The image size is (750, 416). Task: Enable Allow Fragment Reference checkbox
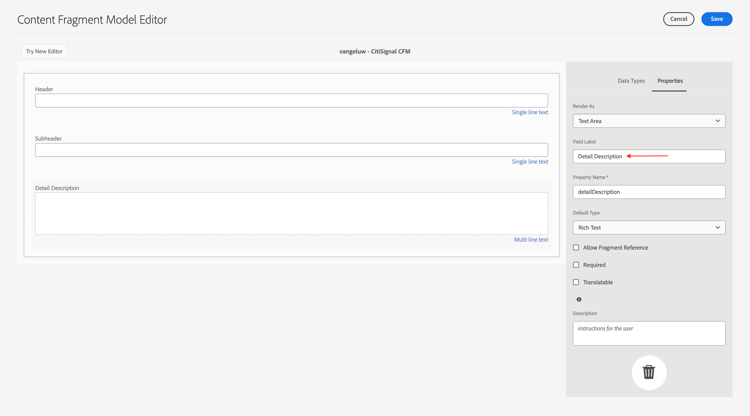tap(576, 248)
